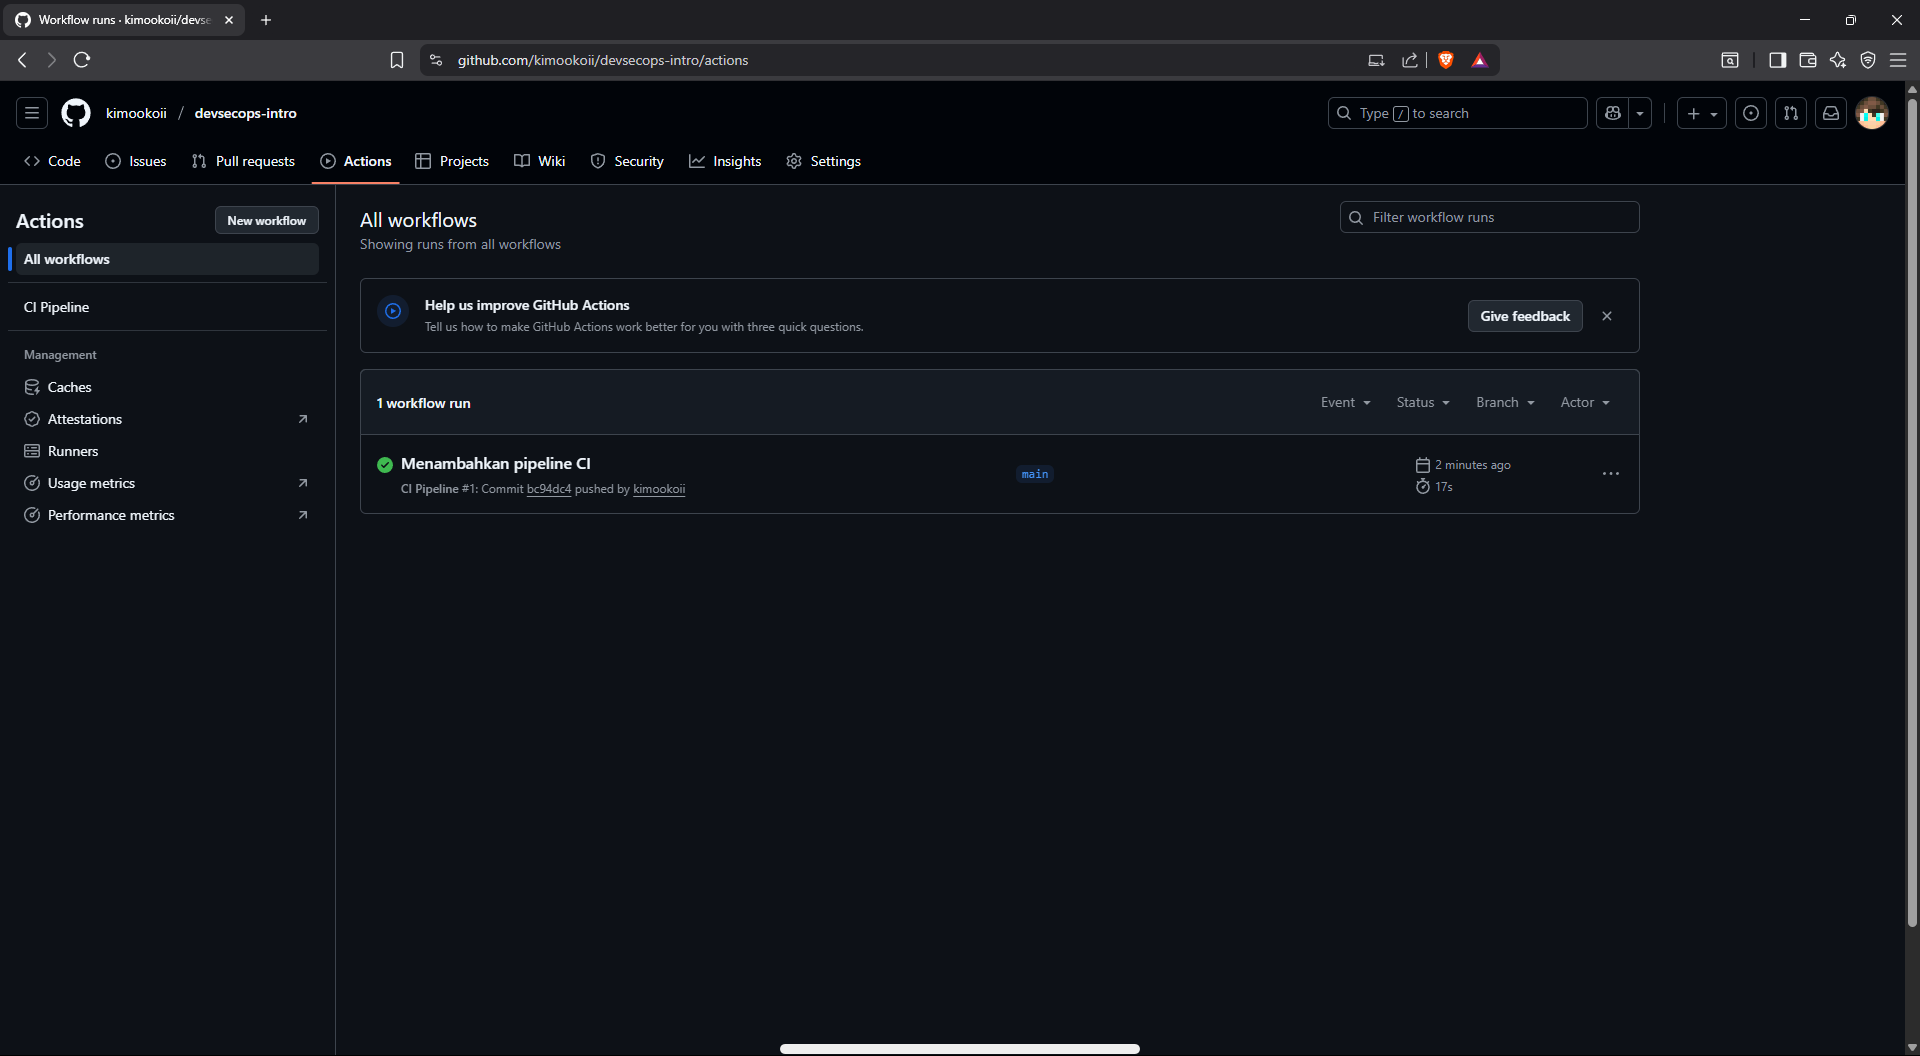This screenshot has width=1920, height=1056.
Task: Open the create new plus dropdown
Action: pyautogui.click(x=1701, y=113)
